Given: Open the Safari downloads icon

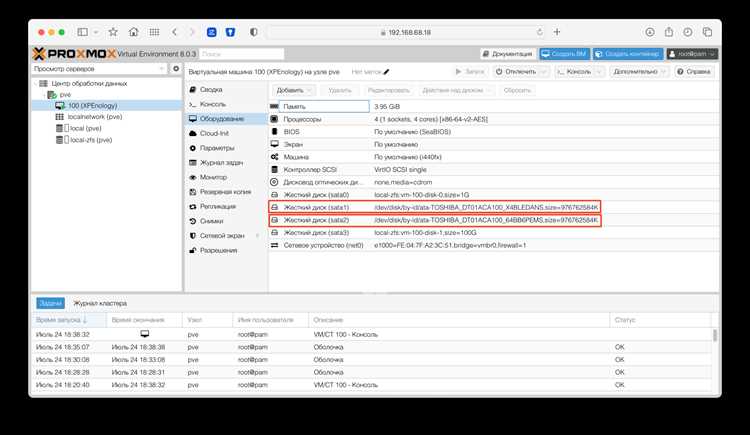Looking at the screenshot, I should 650,32.
